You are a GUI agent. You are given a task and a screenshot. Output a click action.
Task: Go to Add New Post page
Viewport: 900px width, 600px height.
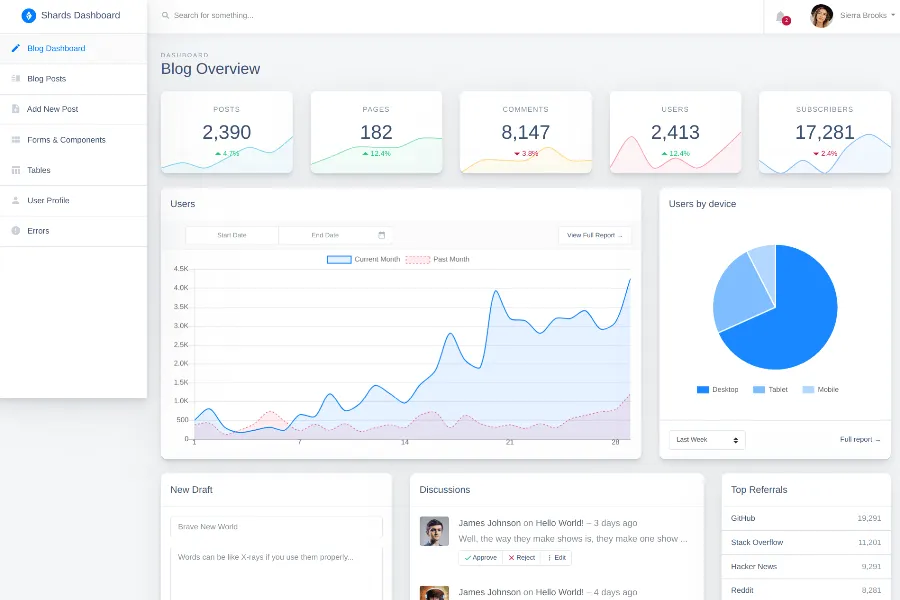[x=52, y=109]
